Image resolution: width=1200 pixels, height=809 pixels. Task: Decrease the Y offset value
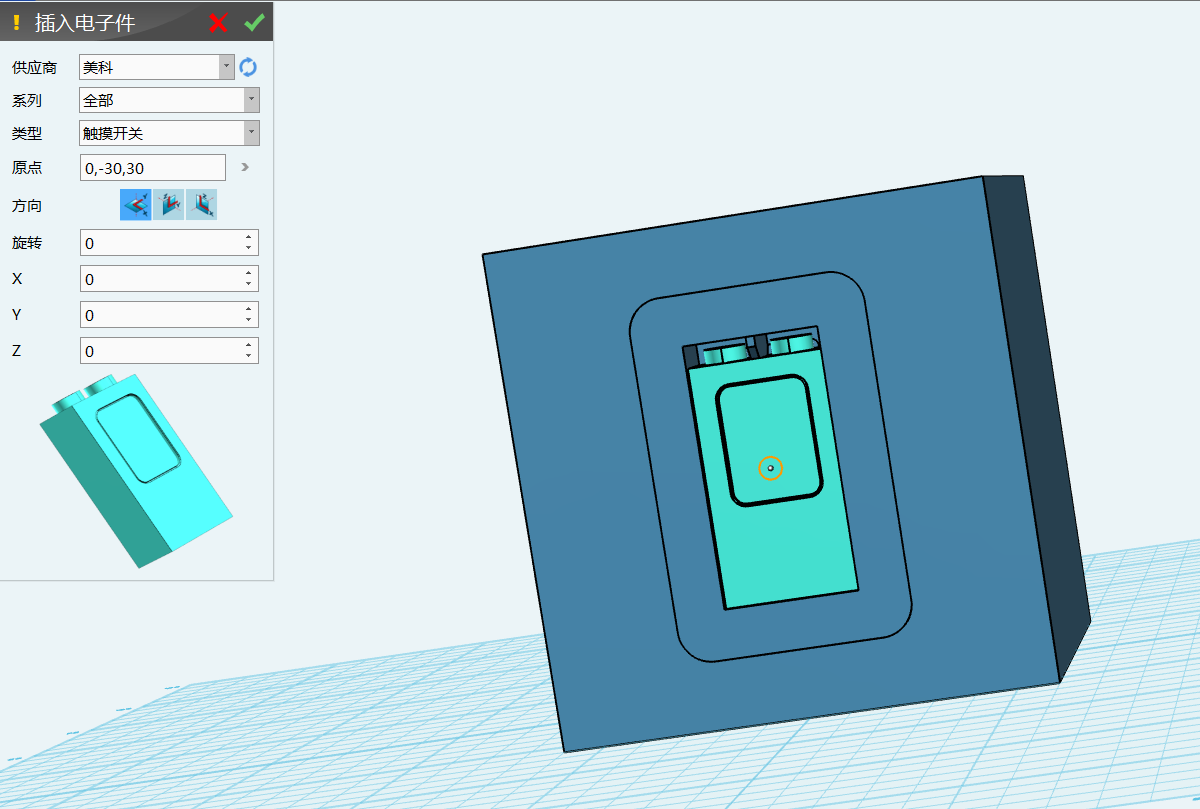click(x=248, y=321)
